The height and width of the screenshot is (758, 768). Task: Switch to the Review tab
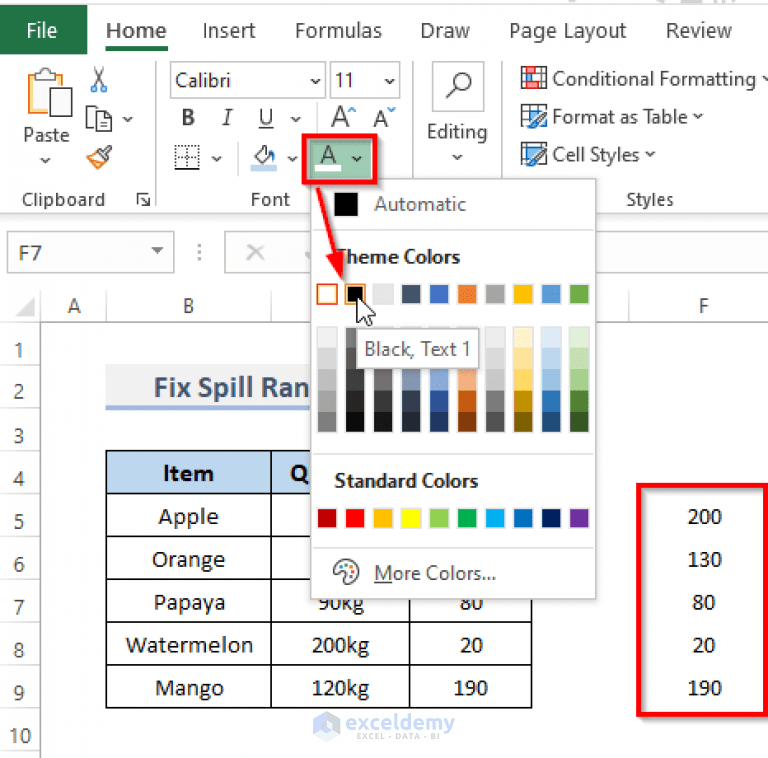point(699,31)
